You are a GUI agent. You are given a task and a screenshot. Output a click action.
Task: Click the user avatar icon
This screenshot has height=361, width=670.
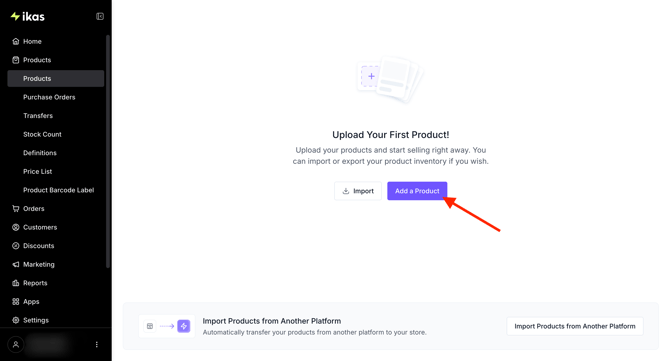point(16,344)
